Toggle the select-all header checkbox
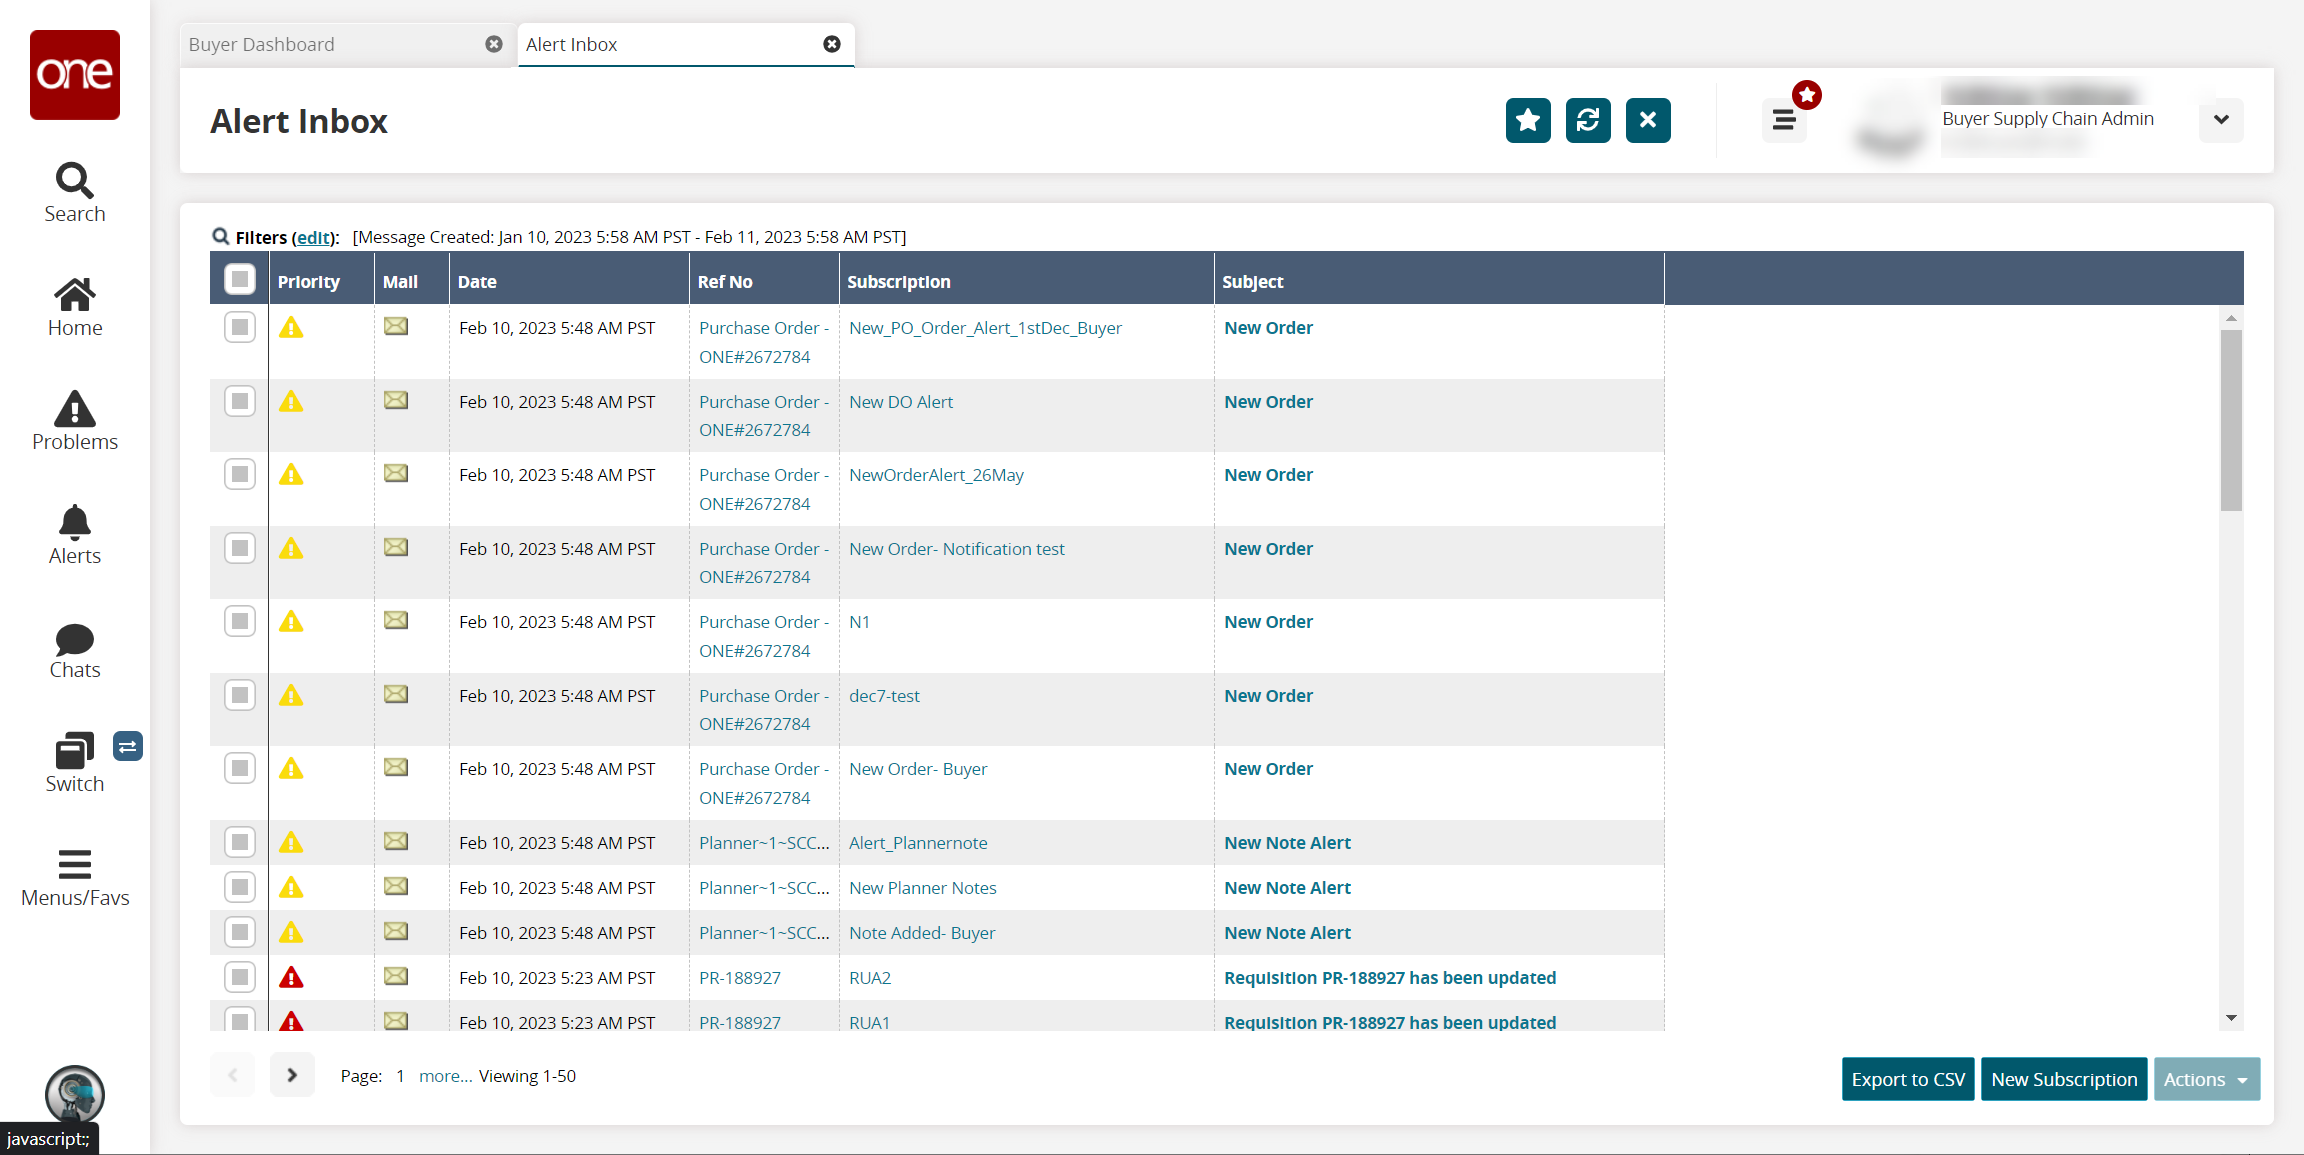 click(240, 279)
